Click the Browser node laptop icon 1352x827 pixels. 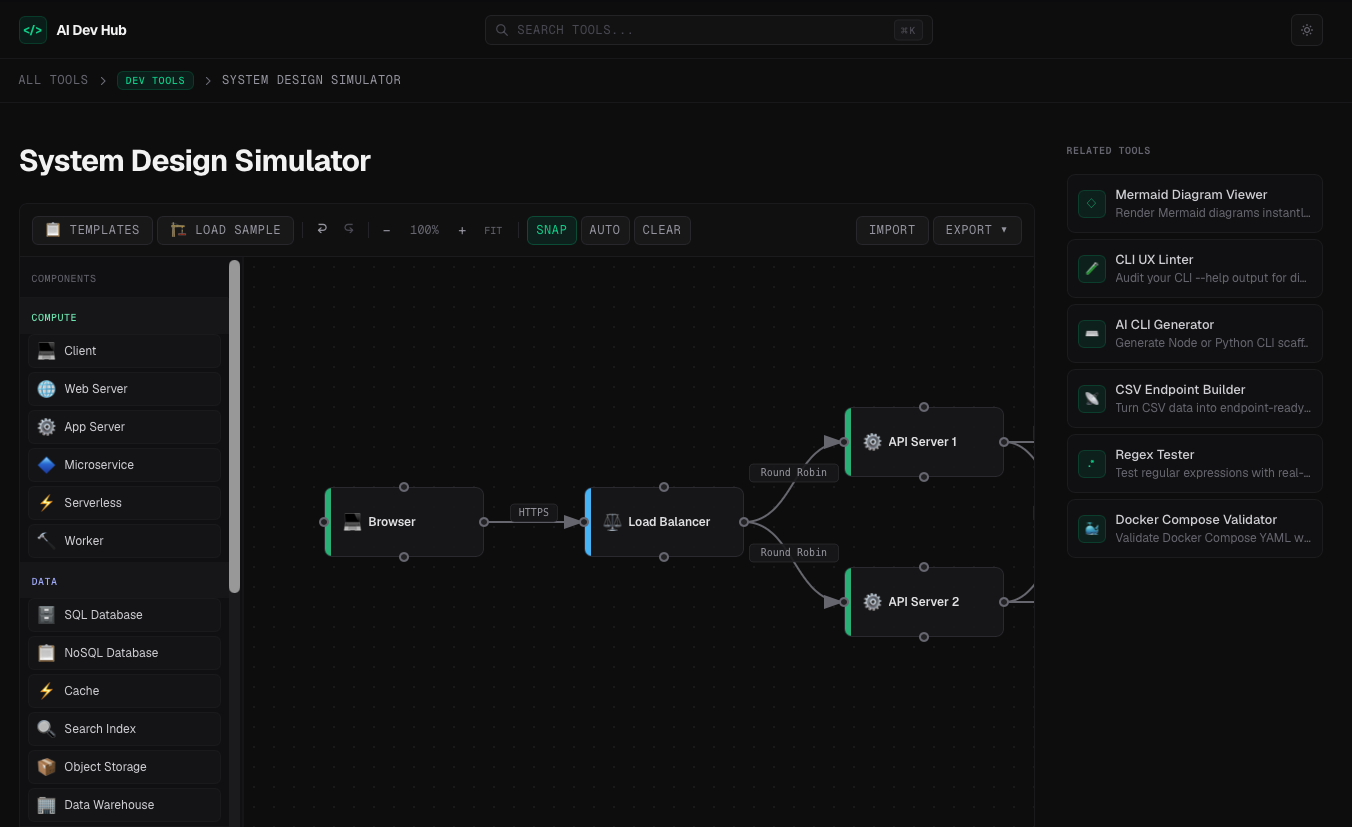353,522
